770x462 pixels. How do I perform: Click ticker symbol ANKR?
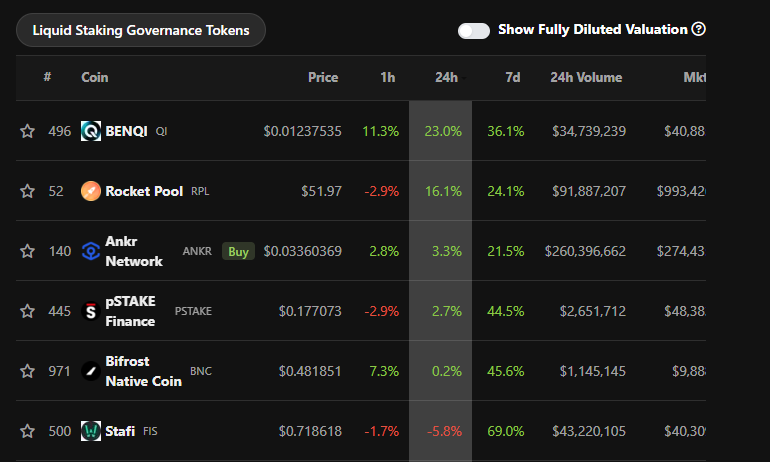point(197,251)
